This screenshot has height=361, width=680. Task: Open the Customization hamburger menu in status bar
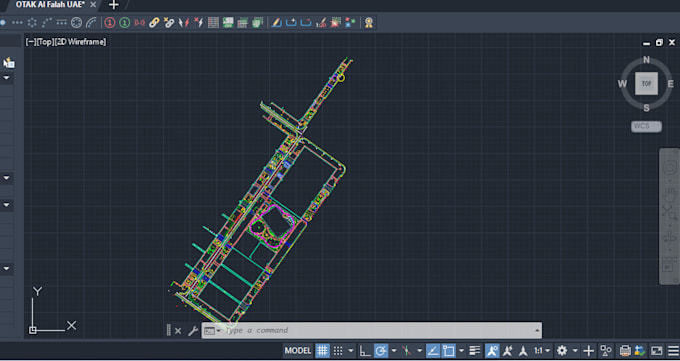coord(673,351)
